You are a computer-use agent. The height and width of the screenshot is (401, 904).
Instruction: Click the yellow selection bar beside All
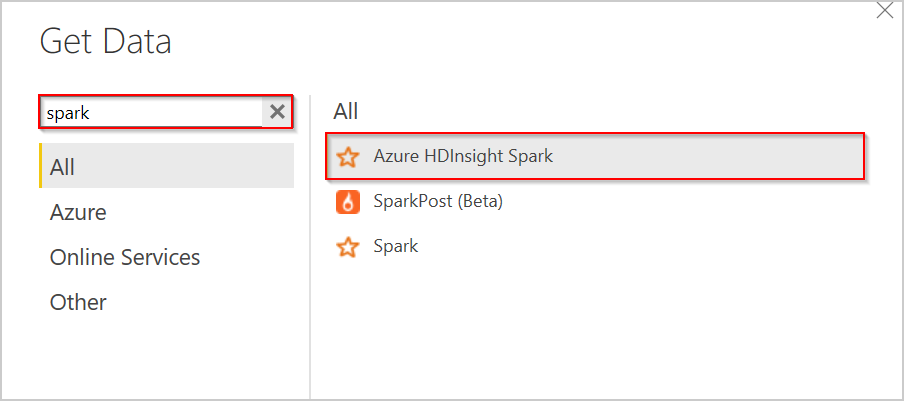coord(41,166)
